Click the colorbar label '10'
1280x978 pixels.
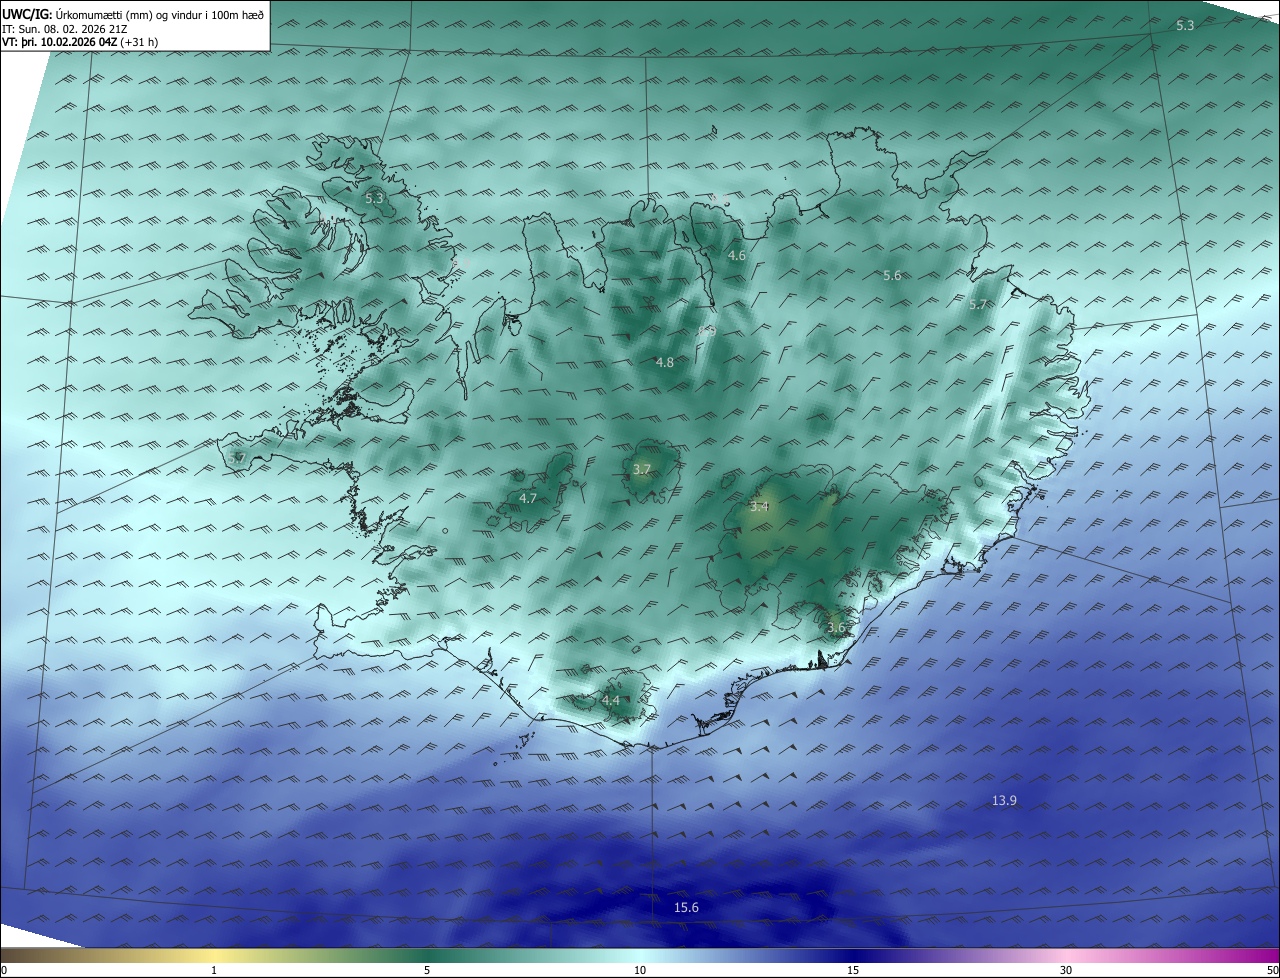(640, 970)
